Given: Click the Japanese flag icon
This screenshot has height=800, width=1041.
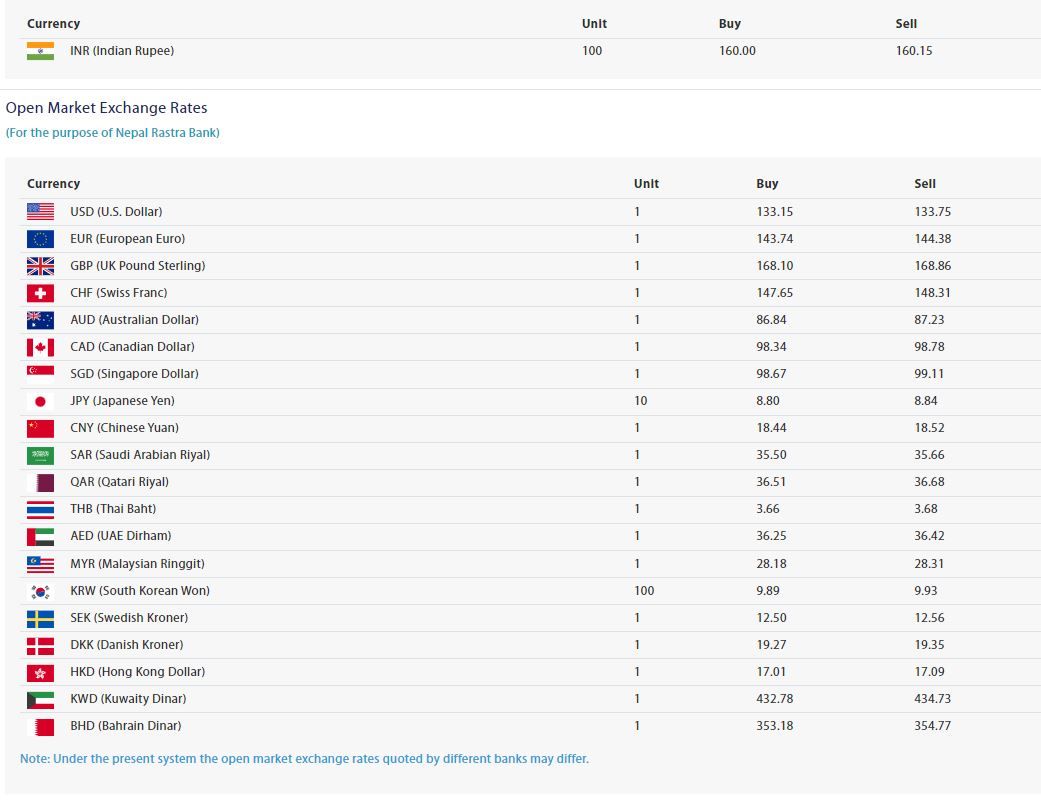Looking at the screenshot, I should pos(40,401).
